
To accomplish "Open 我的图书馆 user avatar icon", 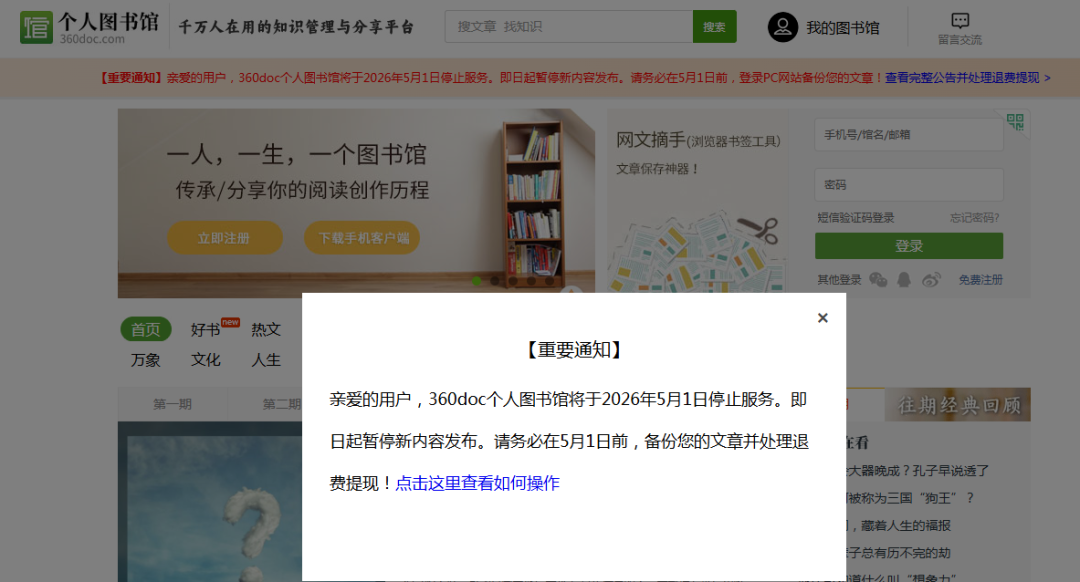I will click(782, 27).
